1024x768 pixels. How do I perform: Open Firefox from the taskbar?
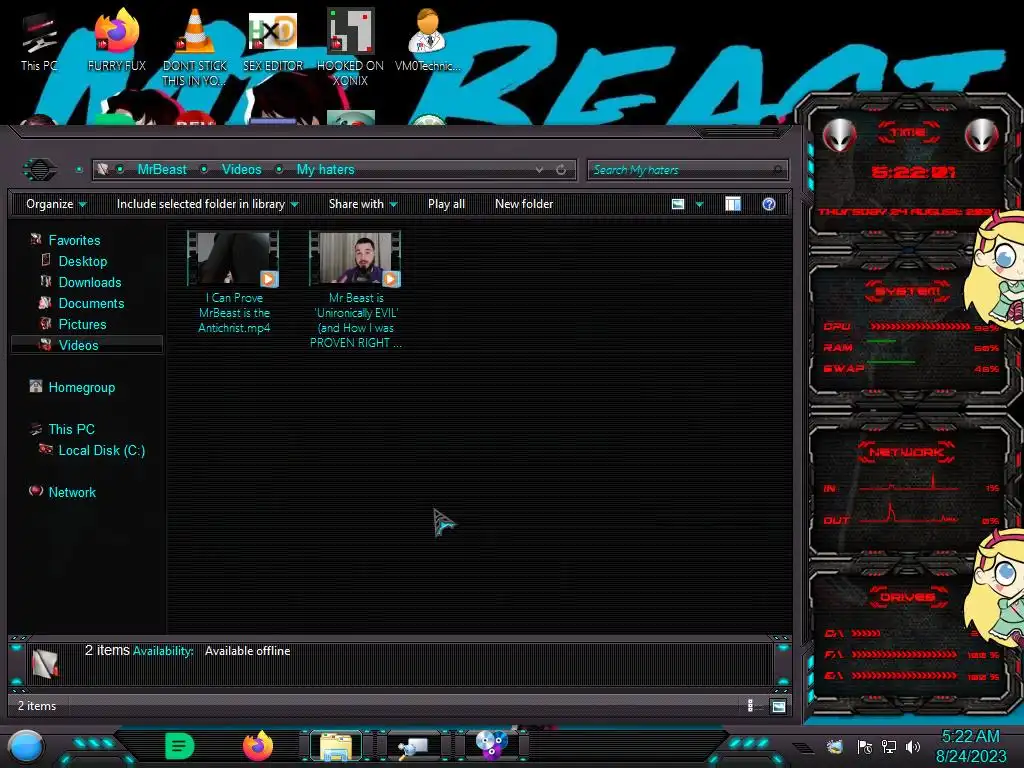click(x=258, y=746)
